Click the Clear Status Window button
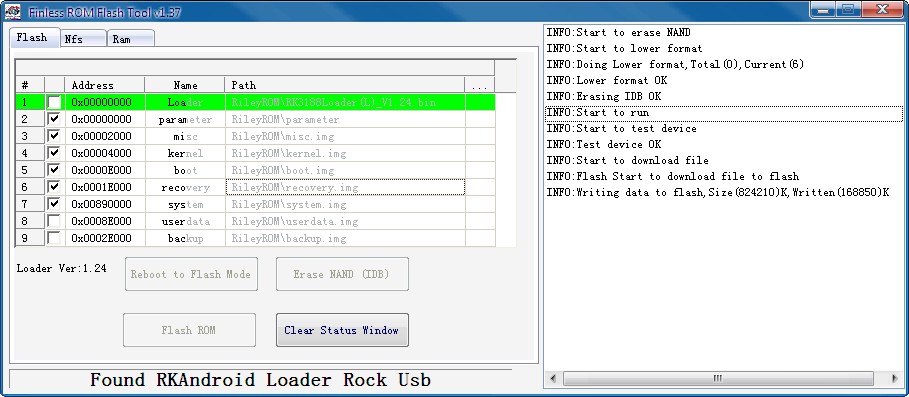Viewport: 909px width, 397px height. (342, 330)
